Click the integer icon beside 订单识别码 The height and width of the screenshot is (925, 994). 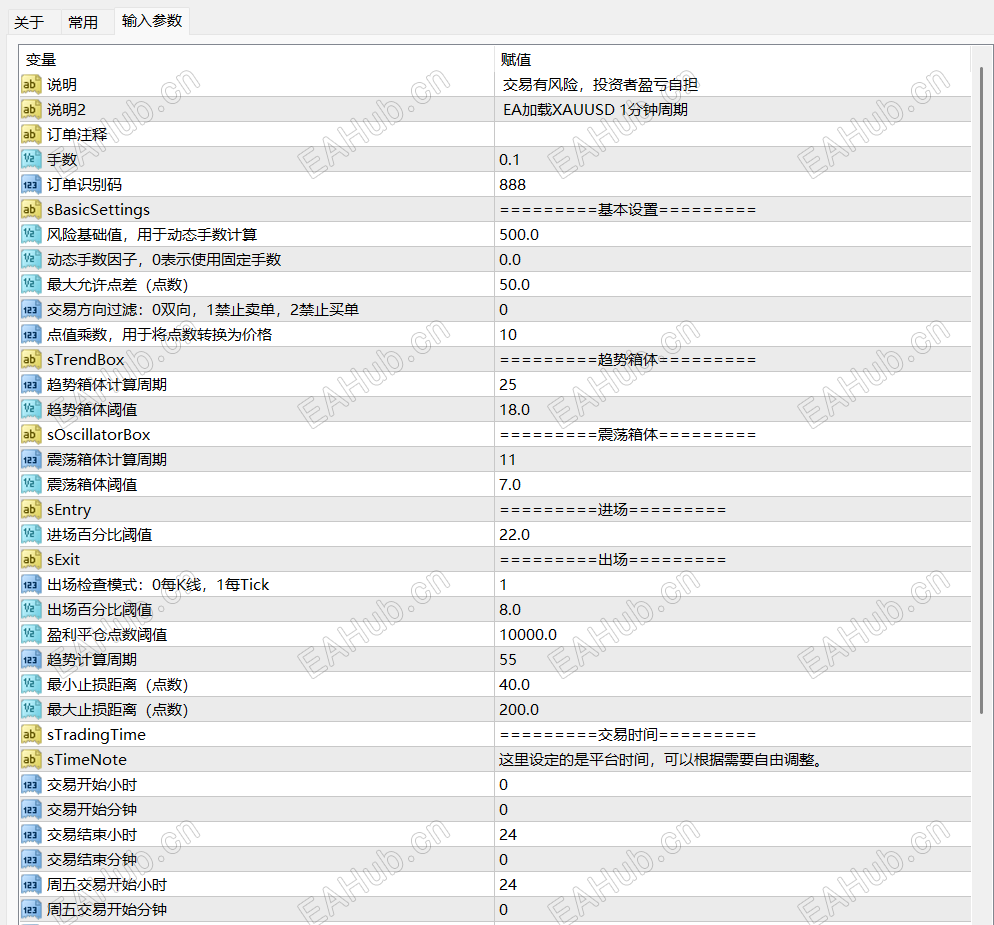pos(30,184)
